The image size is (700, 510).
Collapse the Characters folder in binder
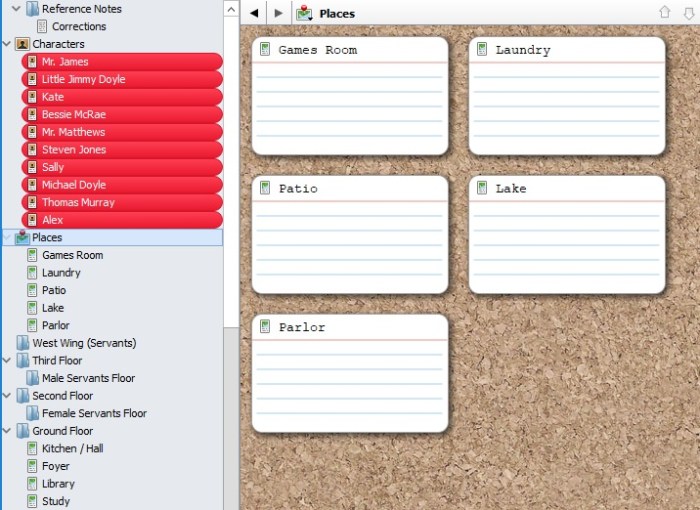pos(8,44)
